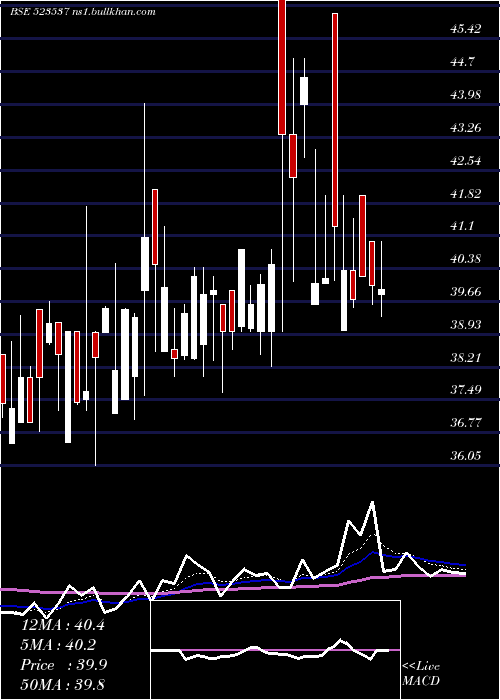Viewport: 500px width, 700px height.
Task: Click the 43.26 price axis label
Action: 466,128
